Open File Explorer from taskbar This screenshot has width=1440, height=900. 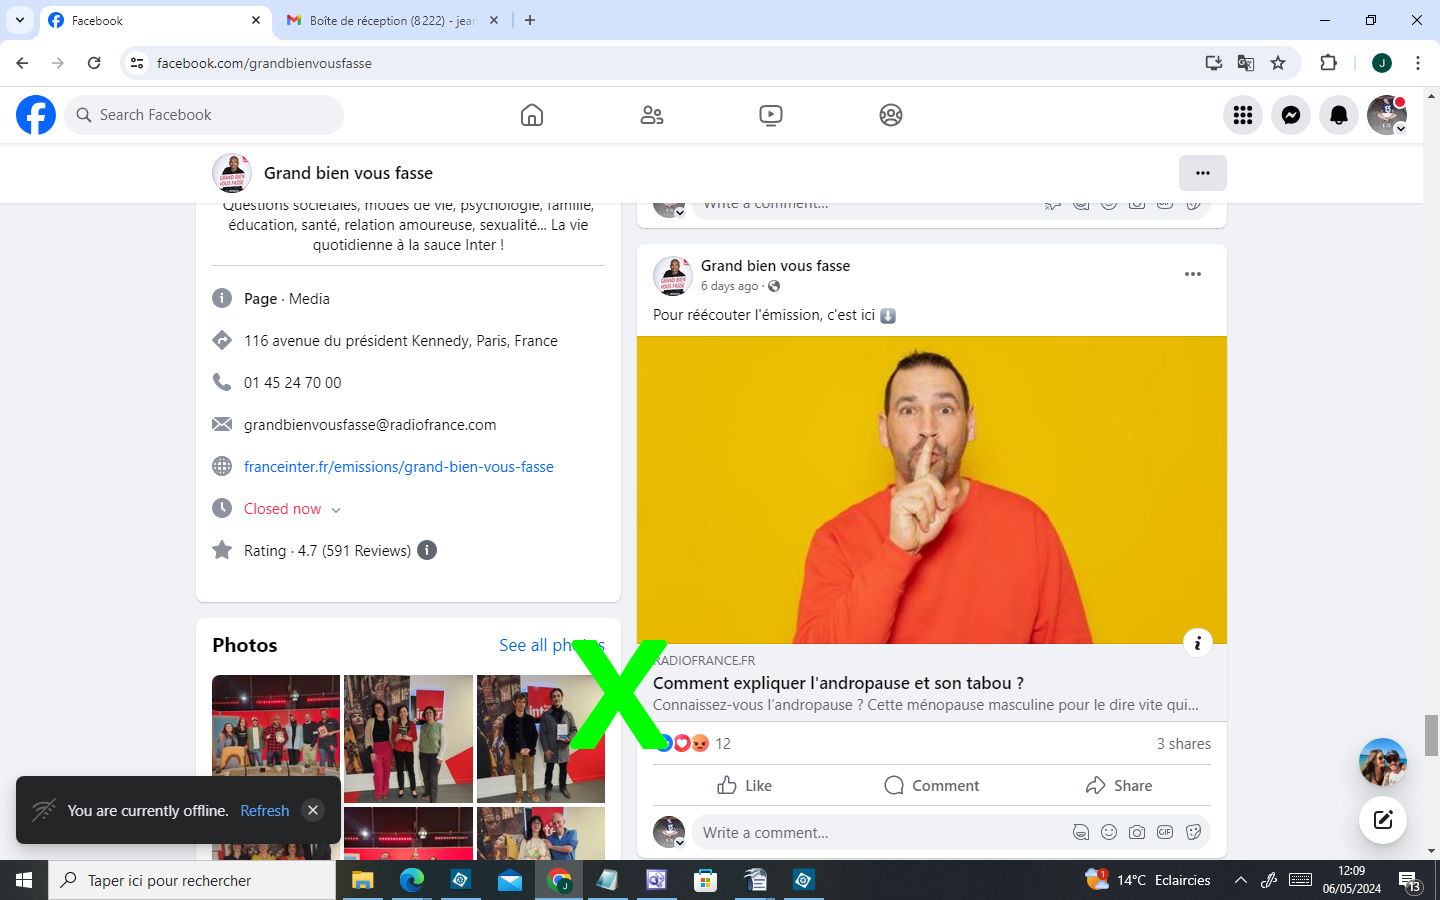click(362, 880)
